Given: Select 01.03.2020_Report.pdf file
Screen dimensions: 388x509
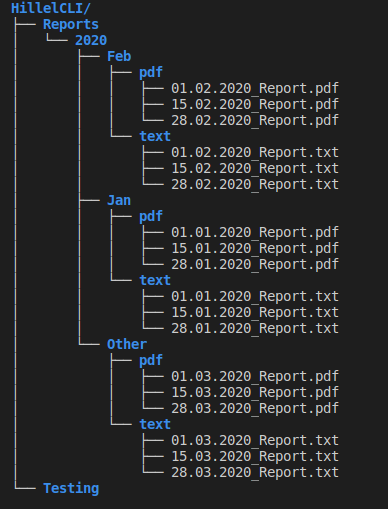Looking at the screenshot, I should click(x=255, y=377).
